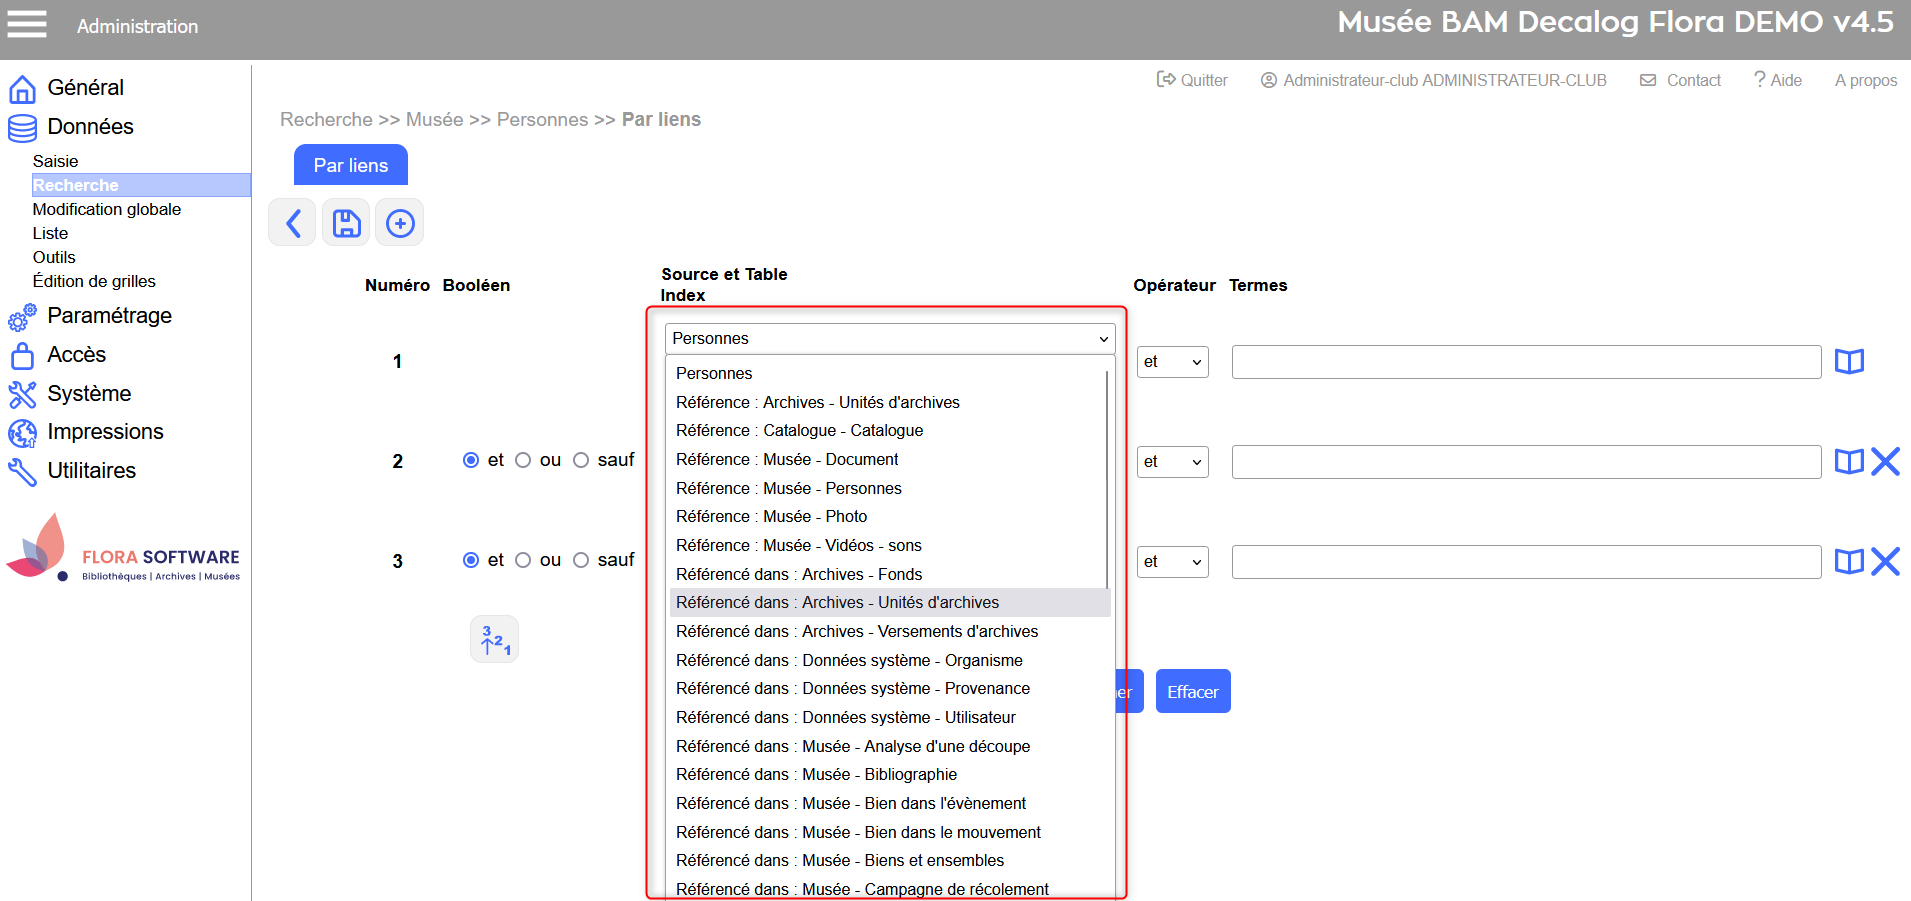Click the Impressions icon
1911x901 pixels.
22,433
